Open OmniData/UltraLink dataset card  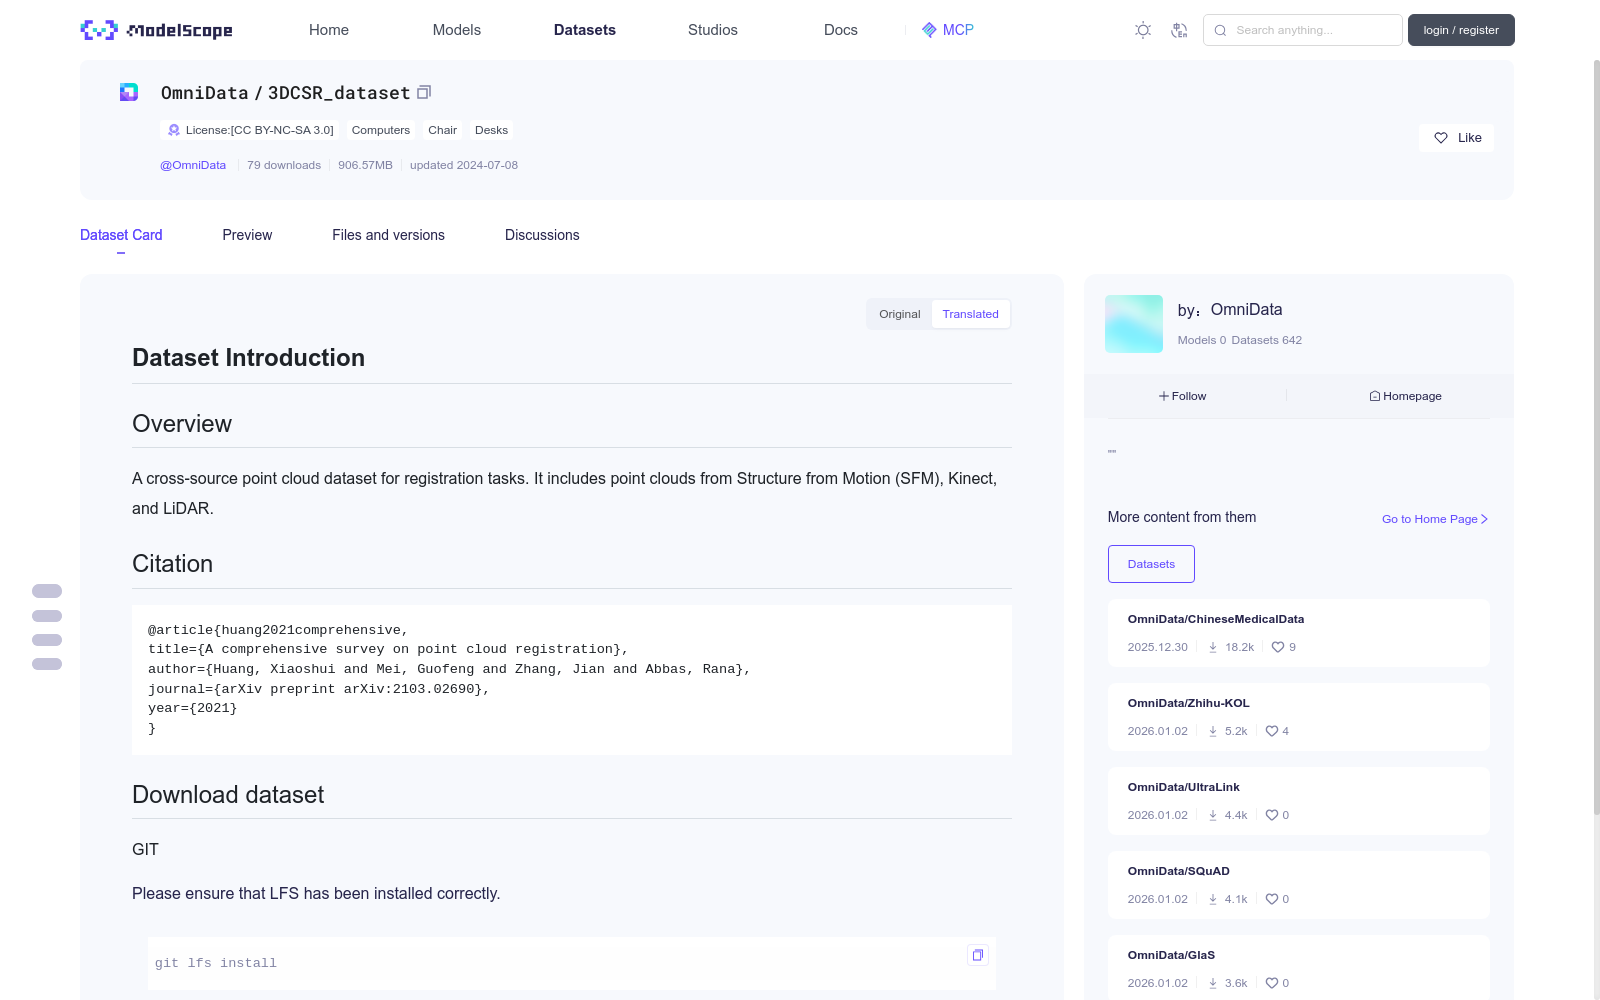coord(1299,801)
